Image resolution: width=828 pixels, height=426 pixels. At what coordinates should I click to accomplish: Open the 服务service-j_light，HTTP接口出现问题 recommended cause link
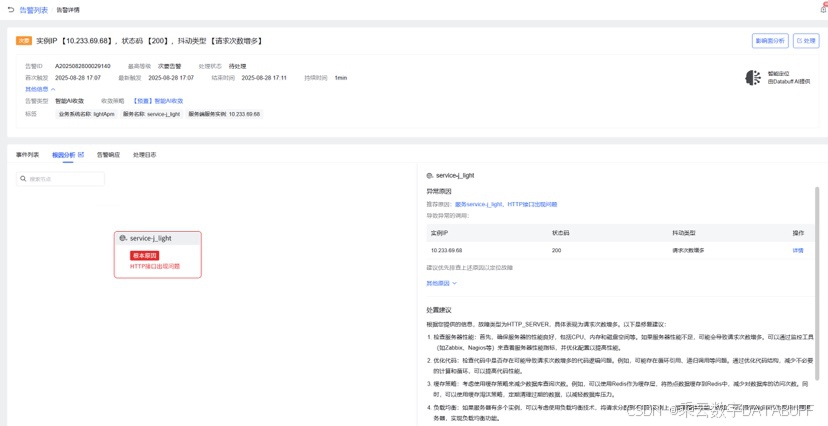[506, 204]
